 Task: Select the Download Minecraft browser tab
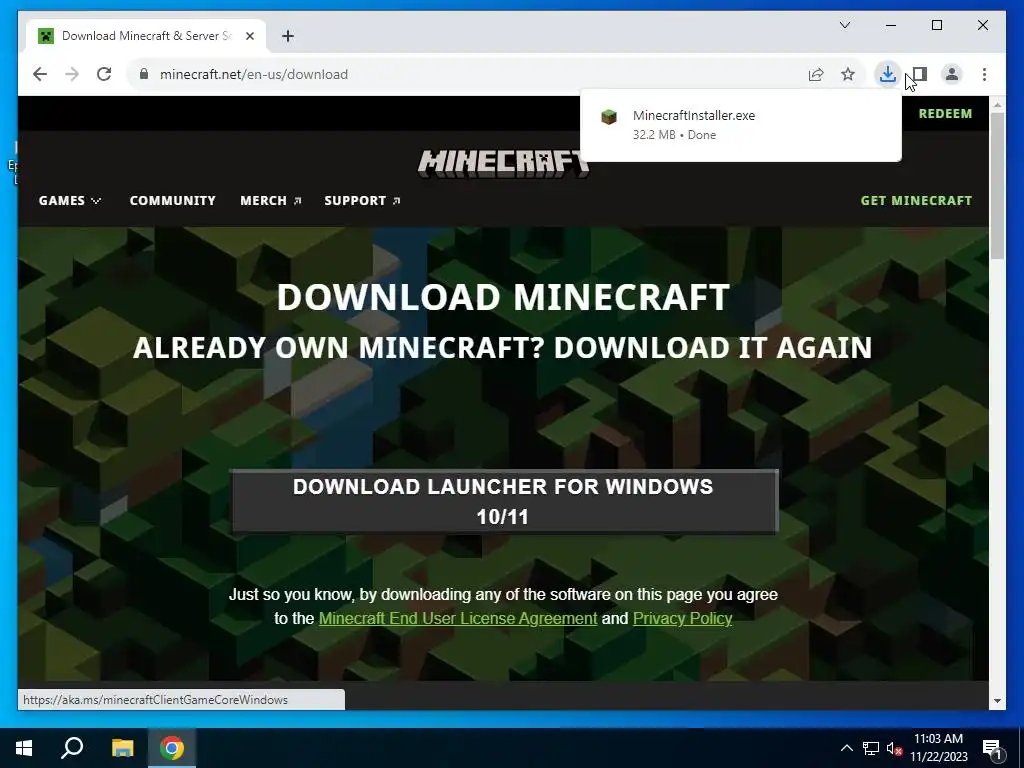(x=146, y=36)
